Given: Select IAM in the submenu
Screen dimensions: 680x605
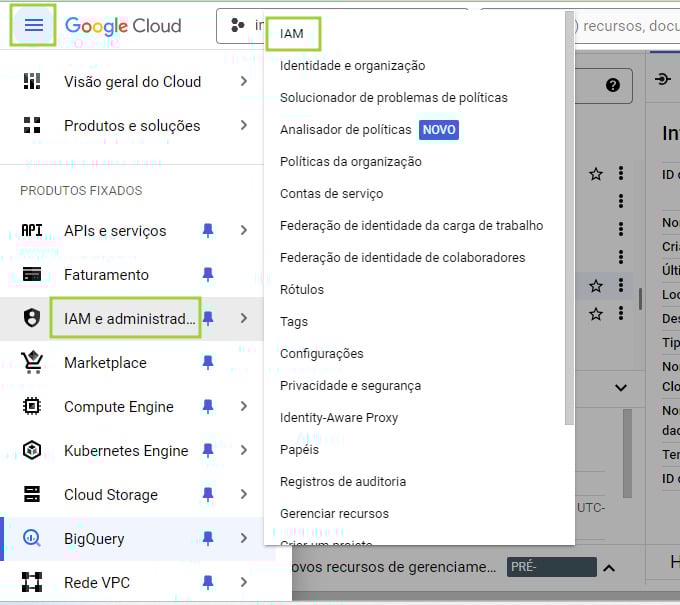Looking at the screenshot, I should click(292, 34).
